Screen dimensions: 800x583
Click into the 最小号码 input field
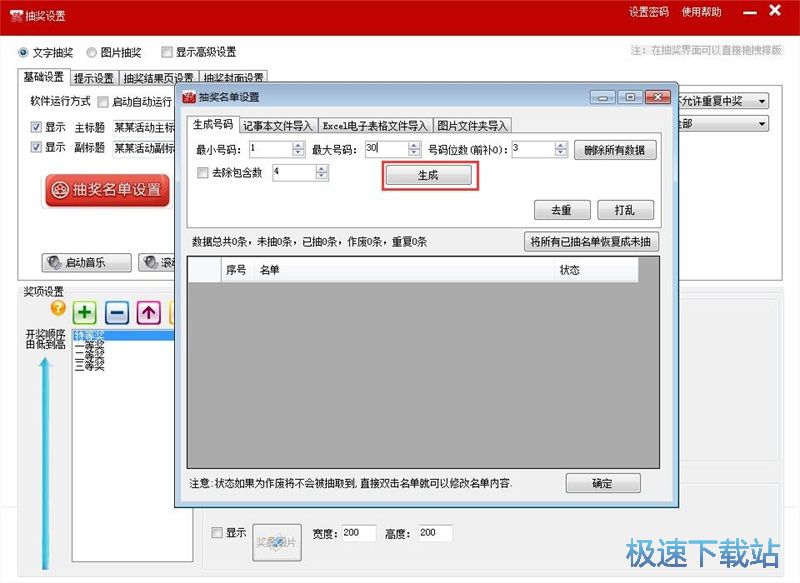click(x=271, y=149)
